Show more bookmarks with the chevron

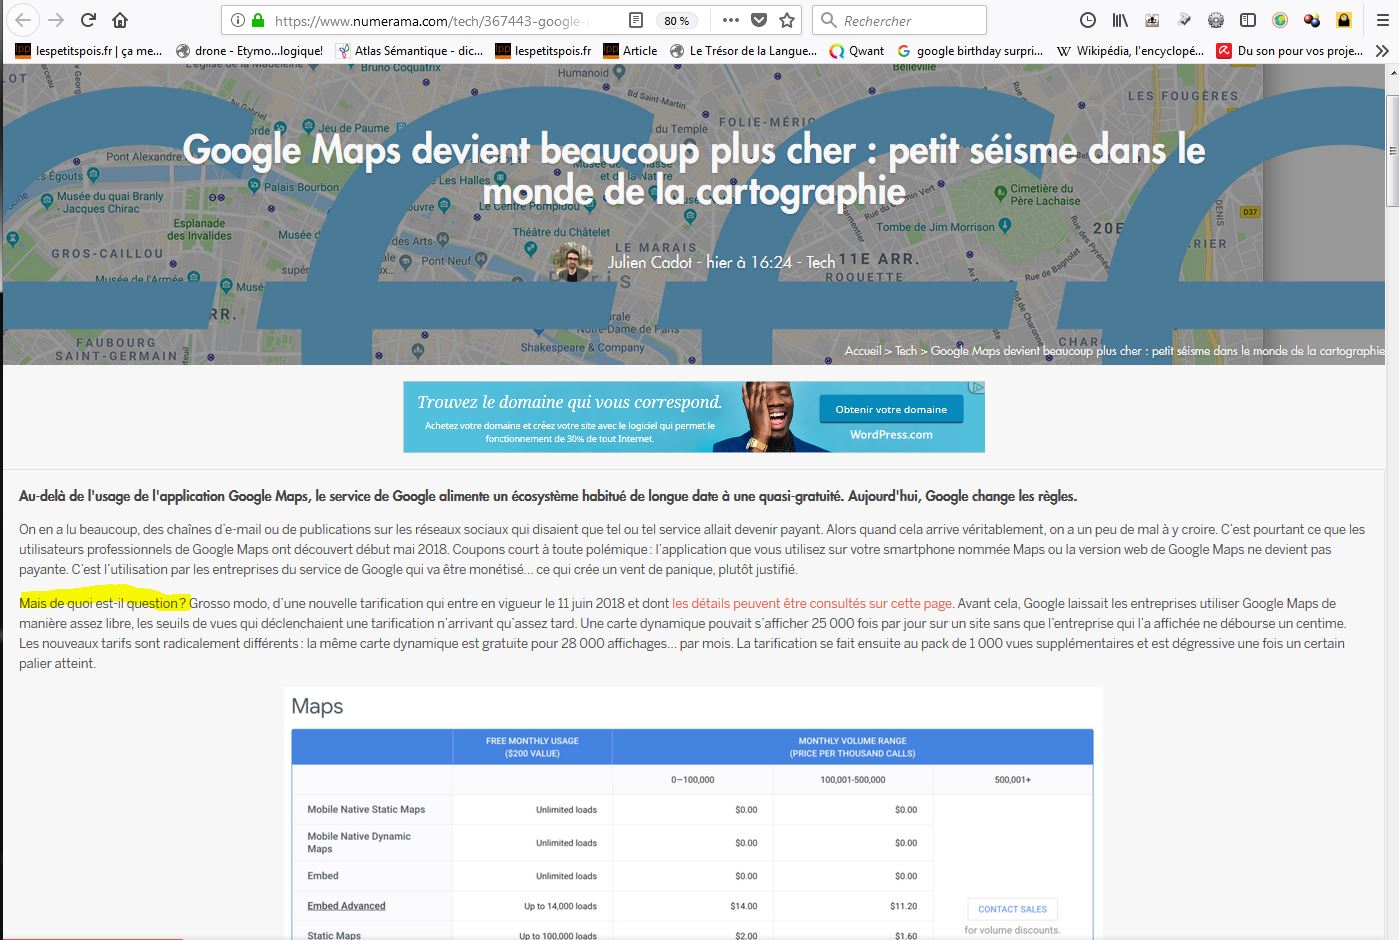click(x=1381, y=51)
